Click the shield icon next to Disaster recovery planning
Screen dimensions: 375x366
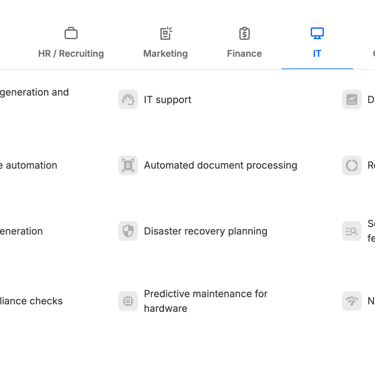click(x=128, y=231)
